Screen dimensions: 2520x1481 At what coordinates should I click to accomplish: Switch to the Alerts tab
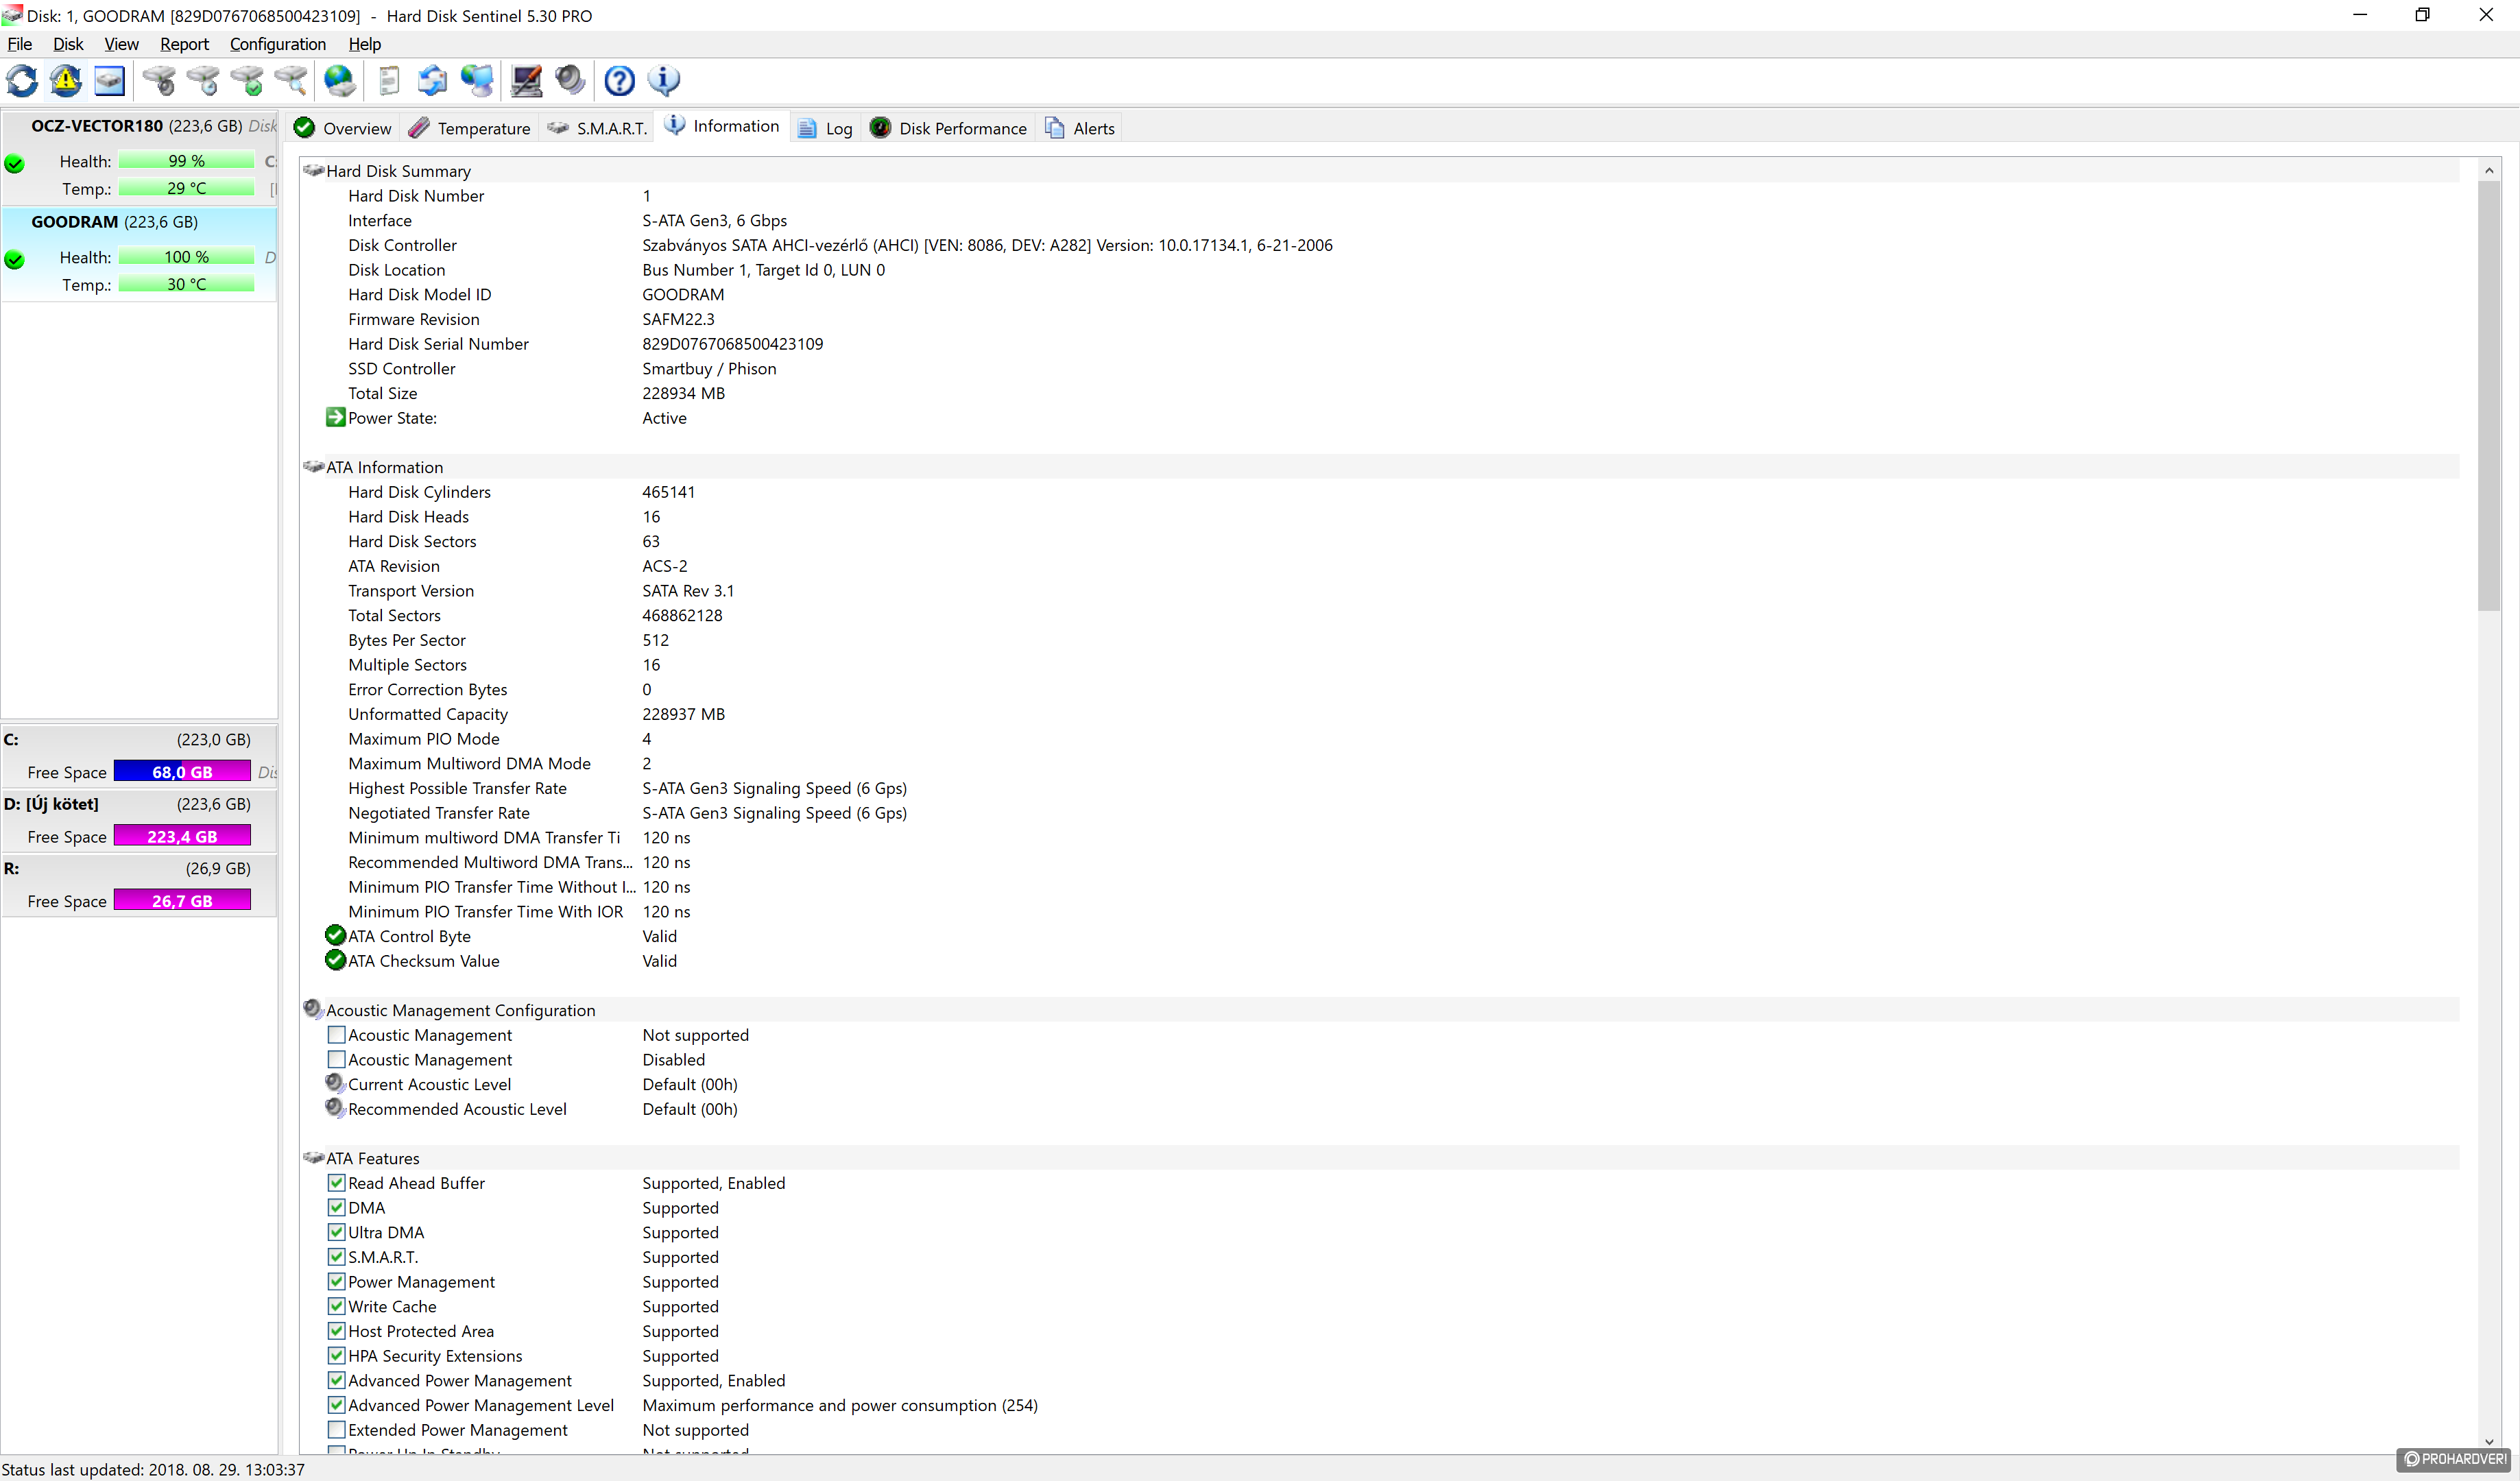[1080, 128]
